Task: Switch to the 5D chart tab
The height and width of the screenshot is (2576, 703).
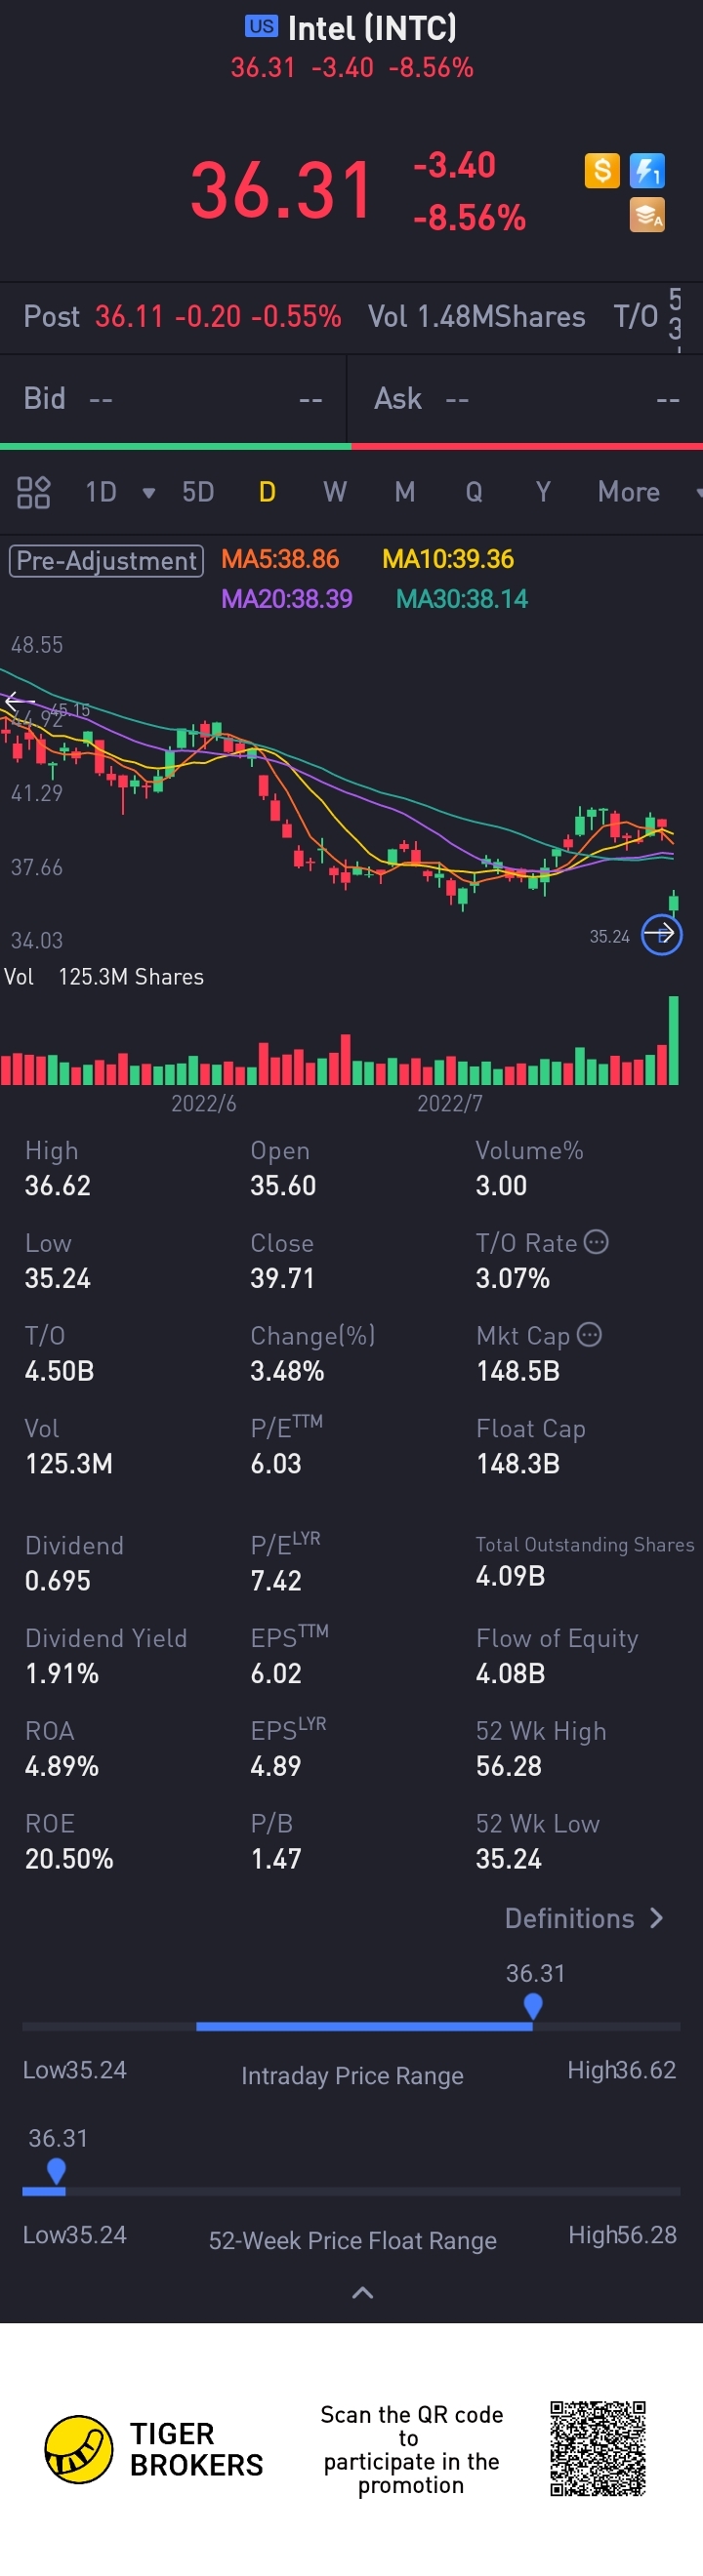Action: [x=198, y=492]
